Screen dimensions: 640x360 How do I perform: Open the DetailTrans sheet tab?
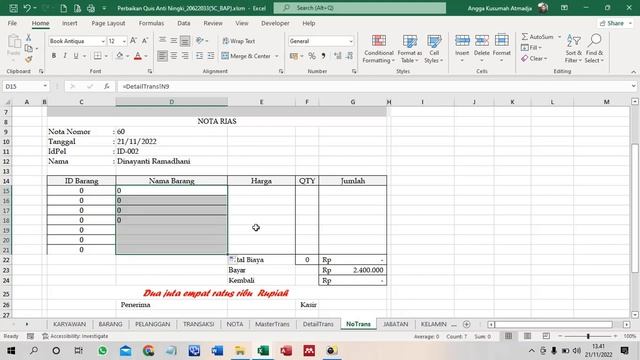click(x=318, y=324)
